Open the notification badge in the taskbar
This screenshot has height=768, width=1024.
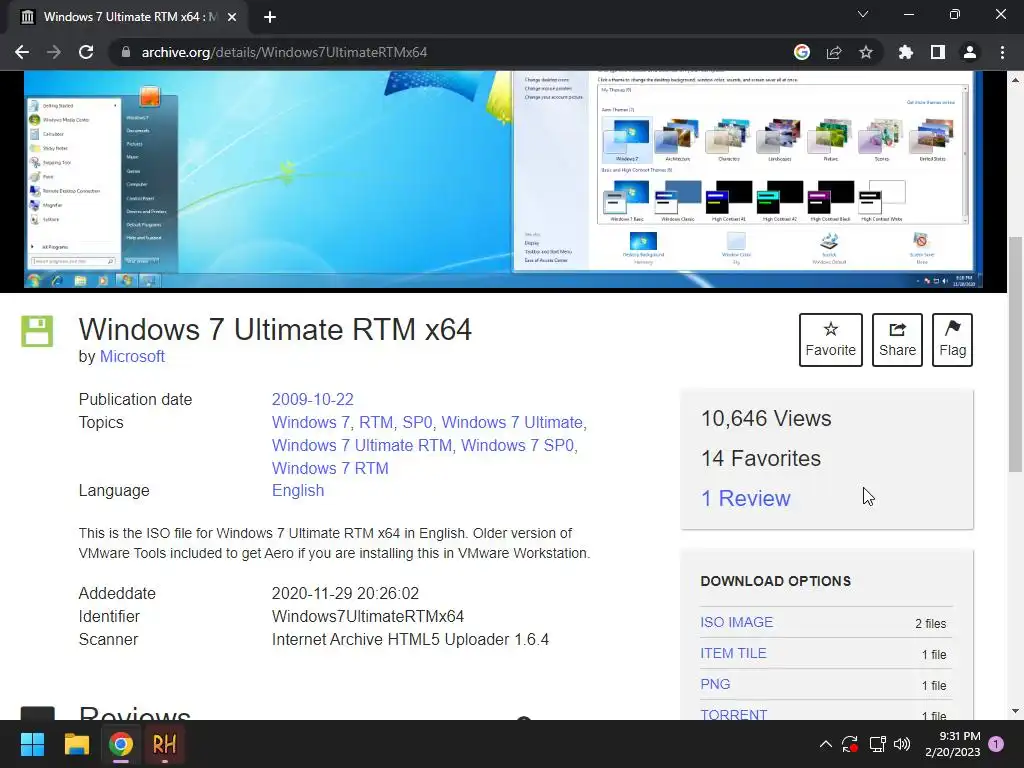(996, 744)
